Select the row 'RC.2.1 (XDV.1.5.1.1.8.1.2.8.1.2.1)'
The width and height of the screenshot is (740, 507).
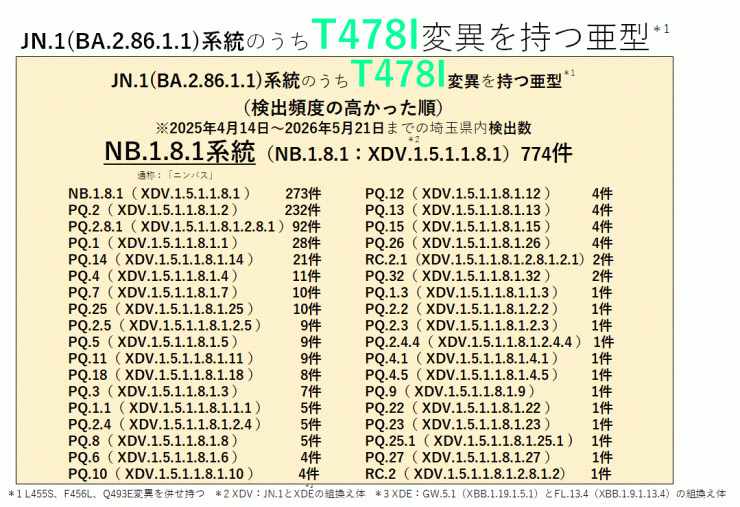[489, 260]
